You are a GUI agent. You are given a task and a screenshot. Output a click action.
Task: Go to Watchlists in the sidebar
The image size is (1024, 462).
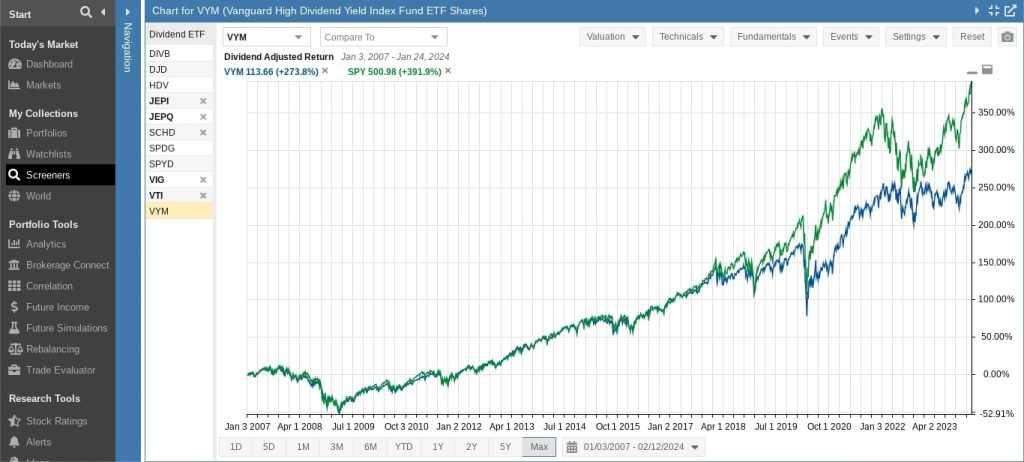tap(48, 154)
